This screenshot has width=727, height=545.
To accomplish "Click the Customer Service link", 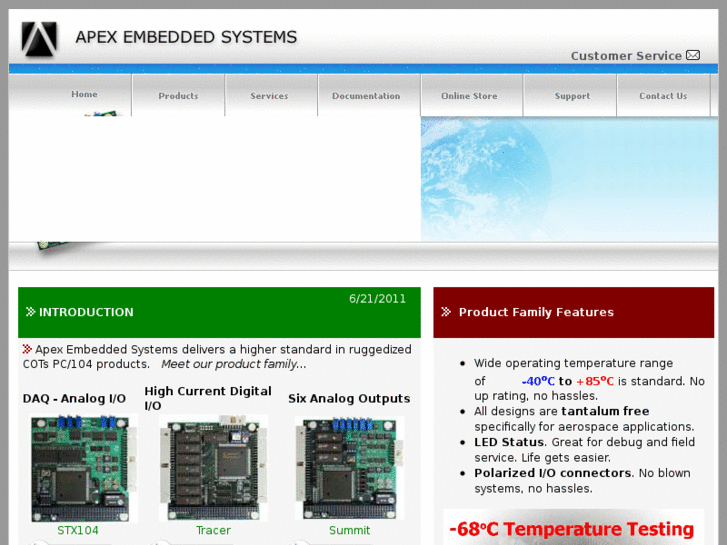I will (626, 56).
